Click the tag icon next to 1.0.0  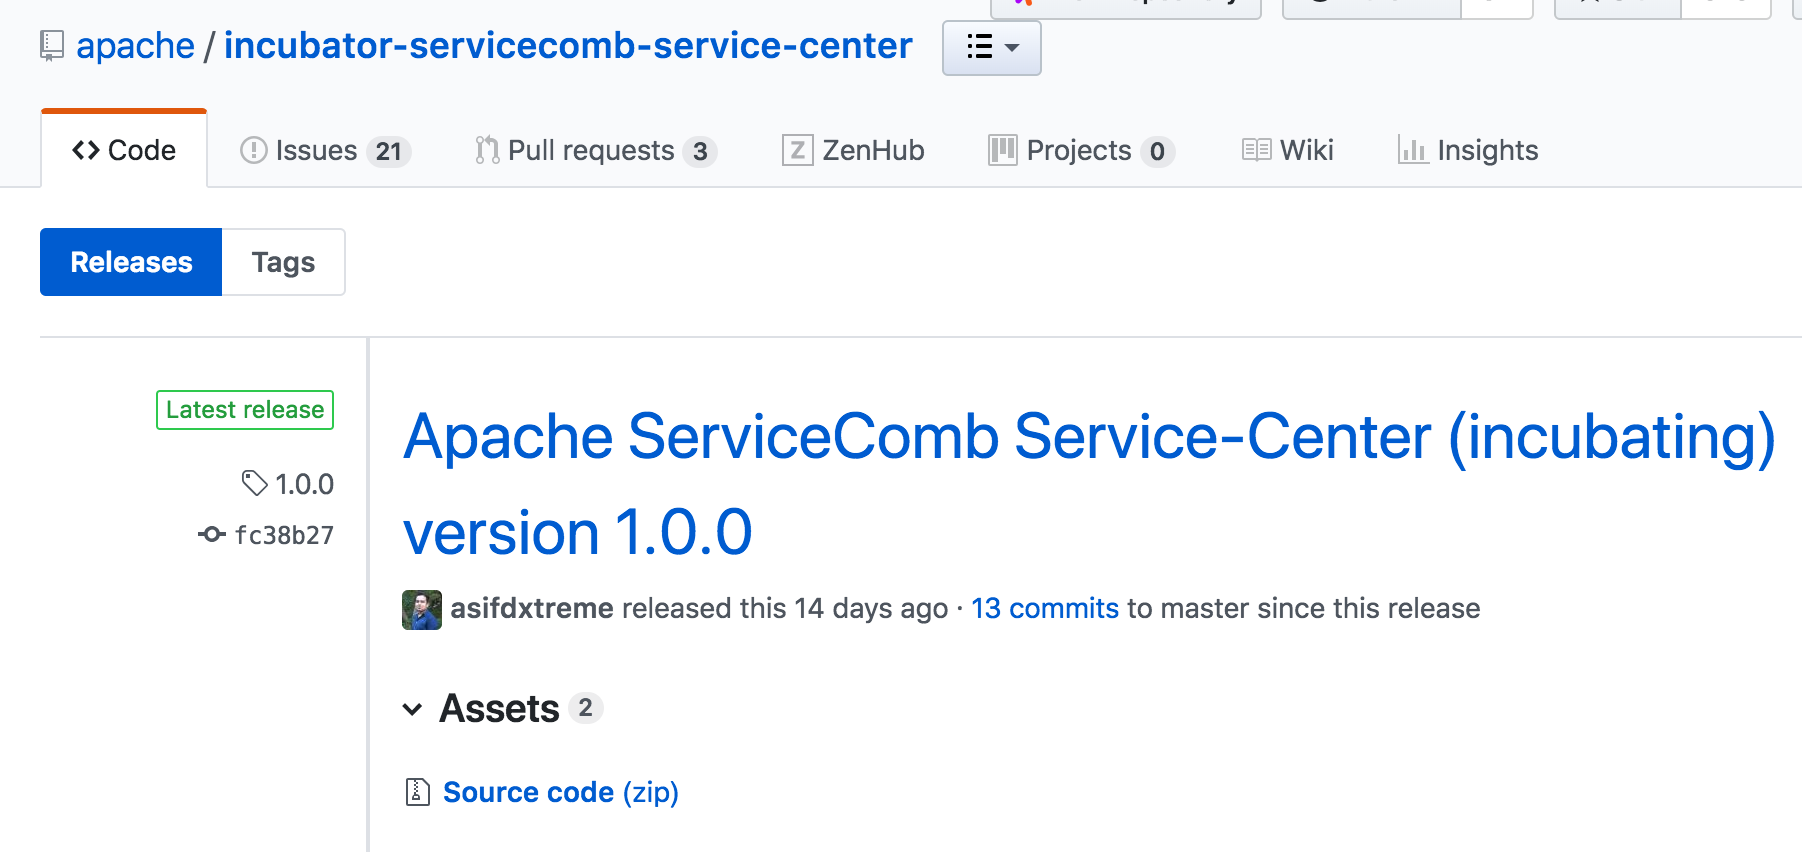coord(255,484)
